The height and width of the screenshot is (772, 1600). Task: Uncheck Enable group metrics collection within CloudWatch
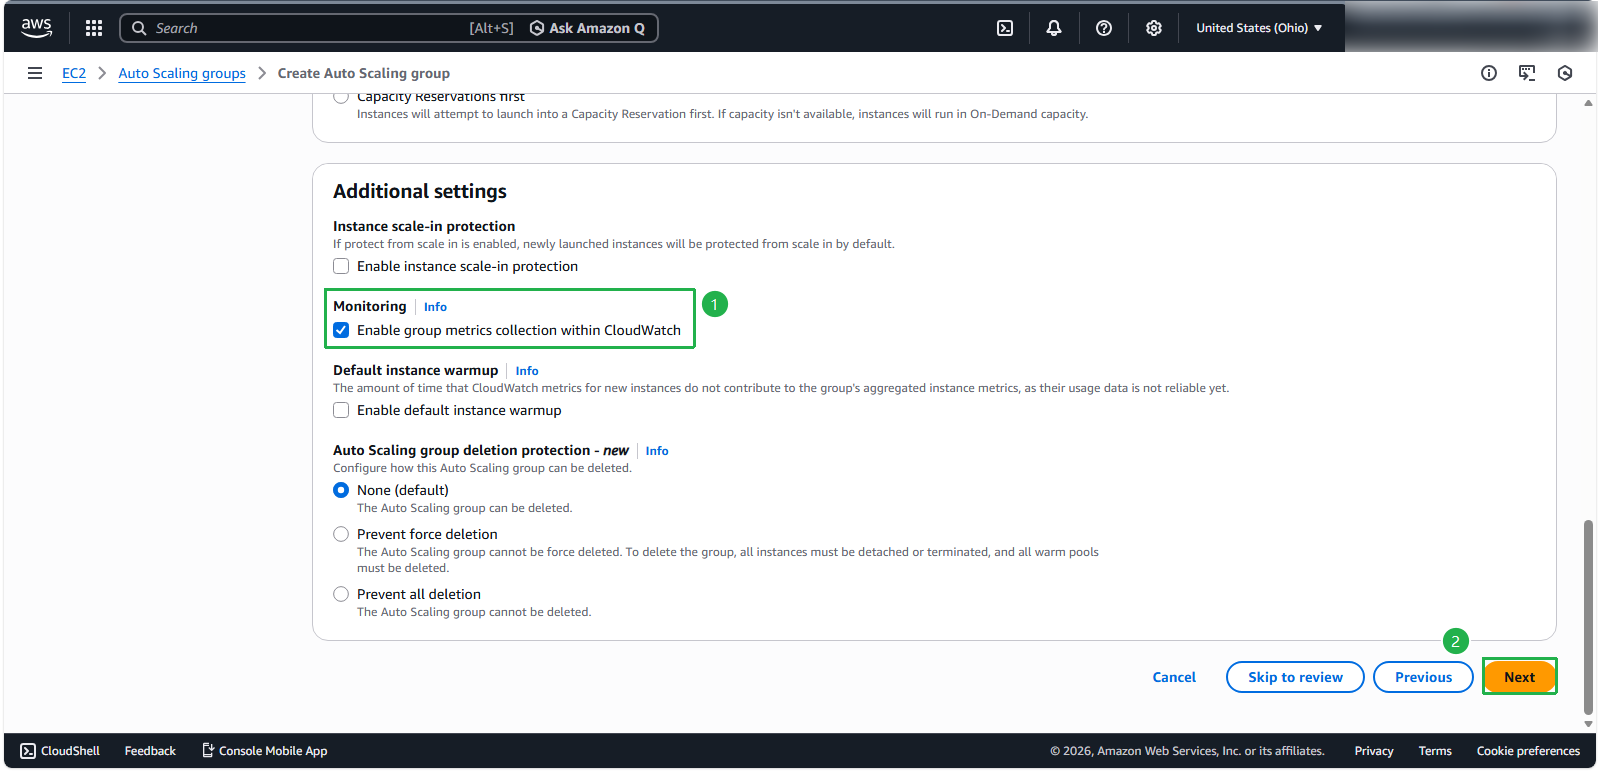341,330
